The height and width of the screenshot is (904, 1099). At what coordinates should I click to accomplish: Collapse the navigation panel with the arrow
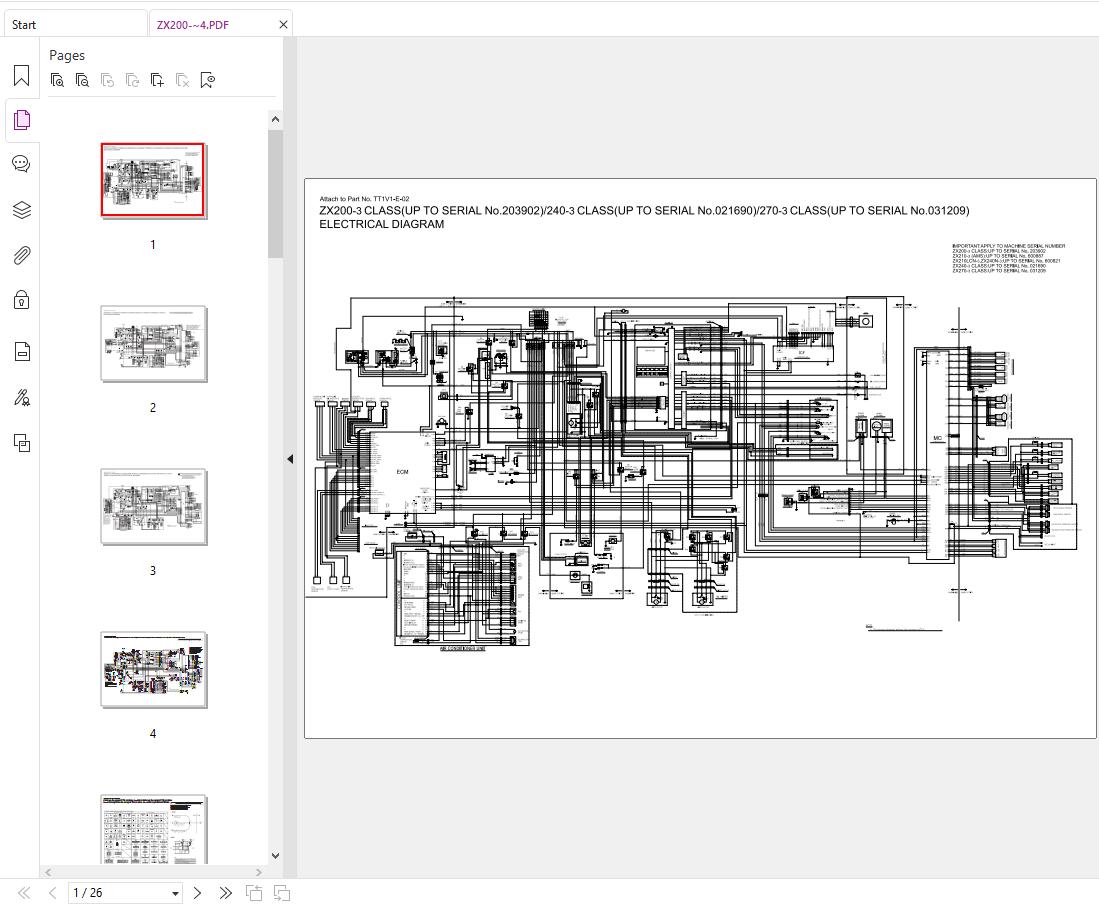tap(290, 459)
